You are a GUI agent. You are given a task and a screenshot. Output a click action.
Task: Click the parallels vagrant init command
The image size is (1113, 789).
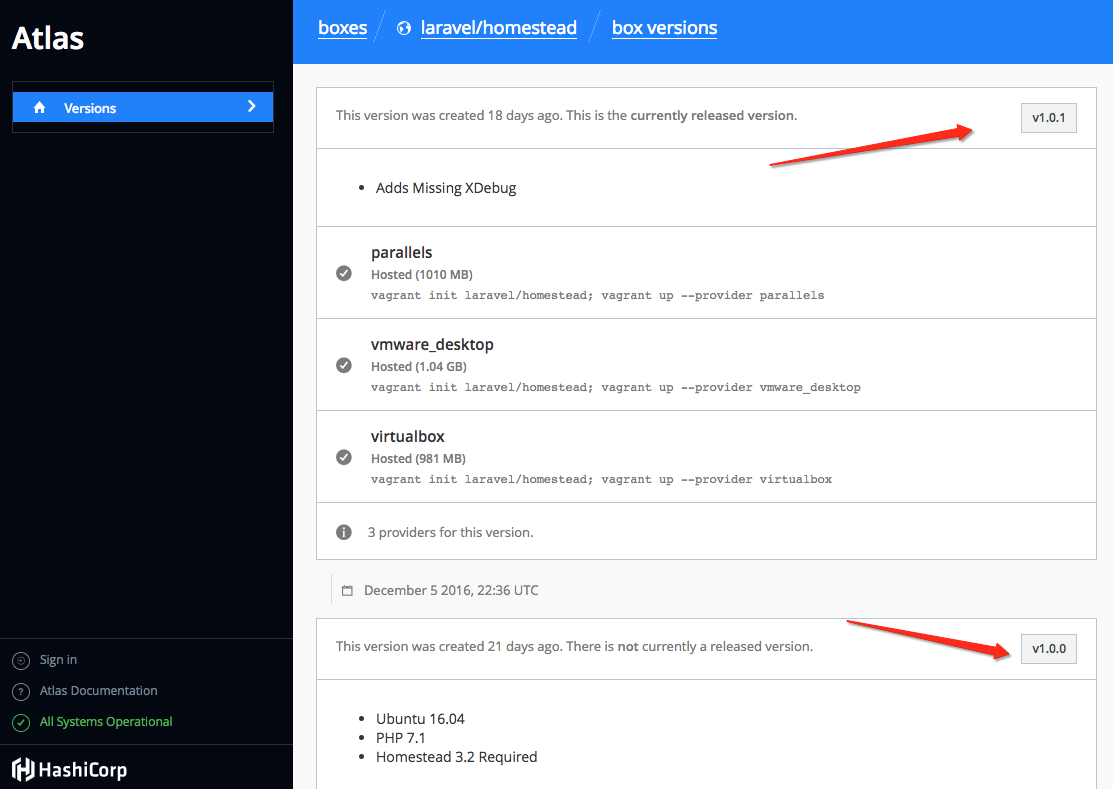597,295
